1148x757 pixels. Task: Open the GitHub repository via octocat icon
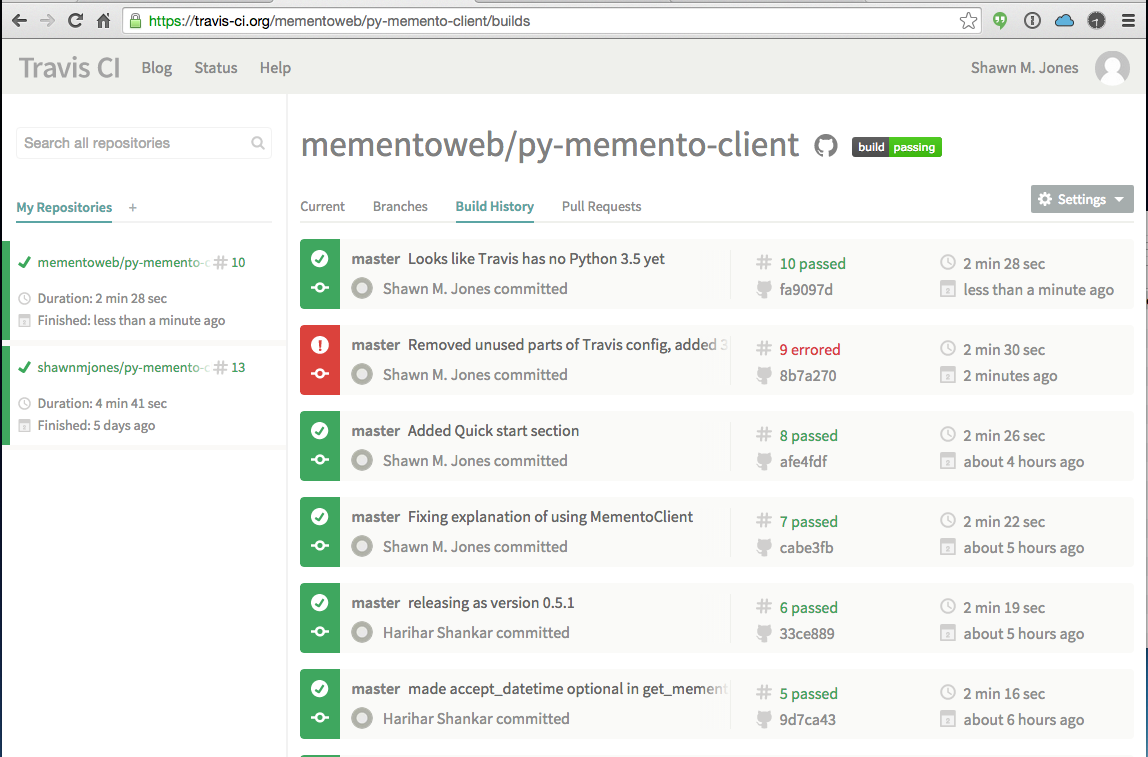click(x=826, y=146)
